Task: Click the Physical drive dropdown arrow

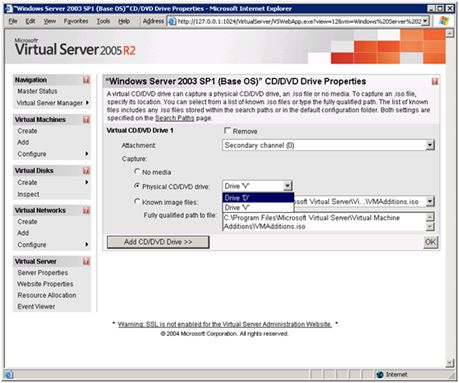Action: (288, 186)
